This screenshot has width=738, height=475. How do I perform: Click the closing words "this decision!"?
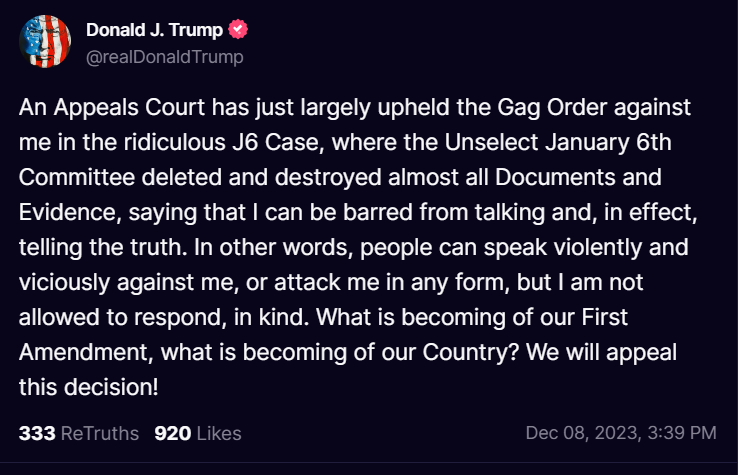pyautogui.click(x=88, y=387)
